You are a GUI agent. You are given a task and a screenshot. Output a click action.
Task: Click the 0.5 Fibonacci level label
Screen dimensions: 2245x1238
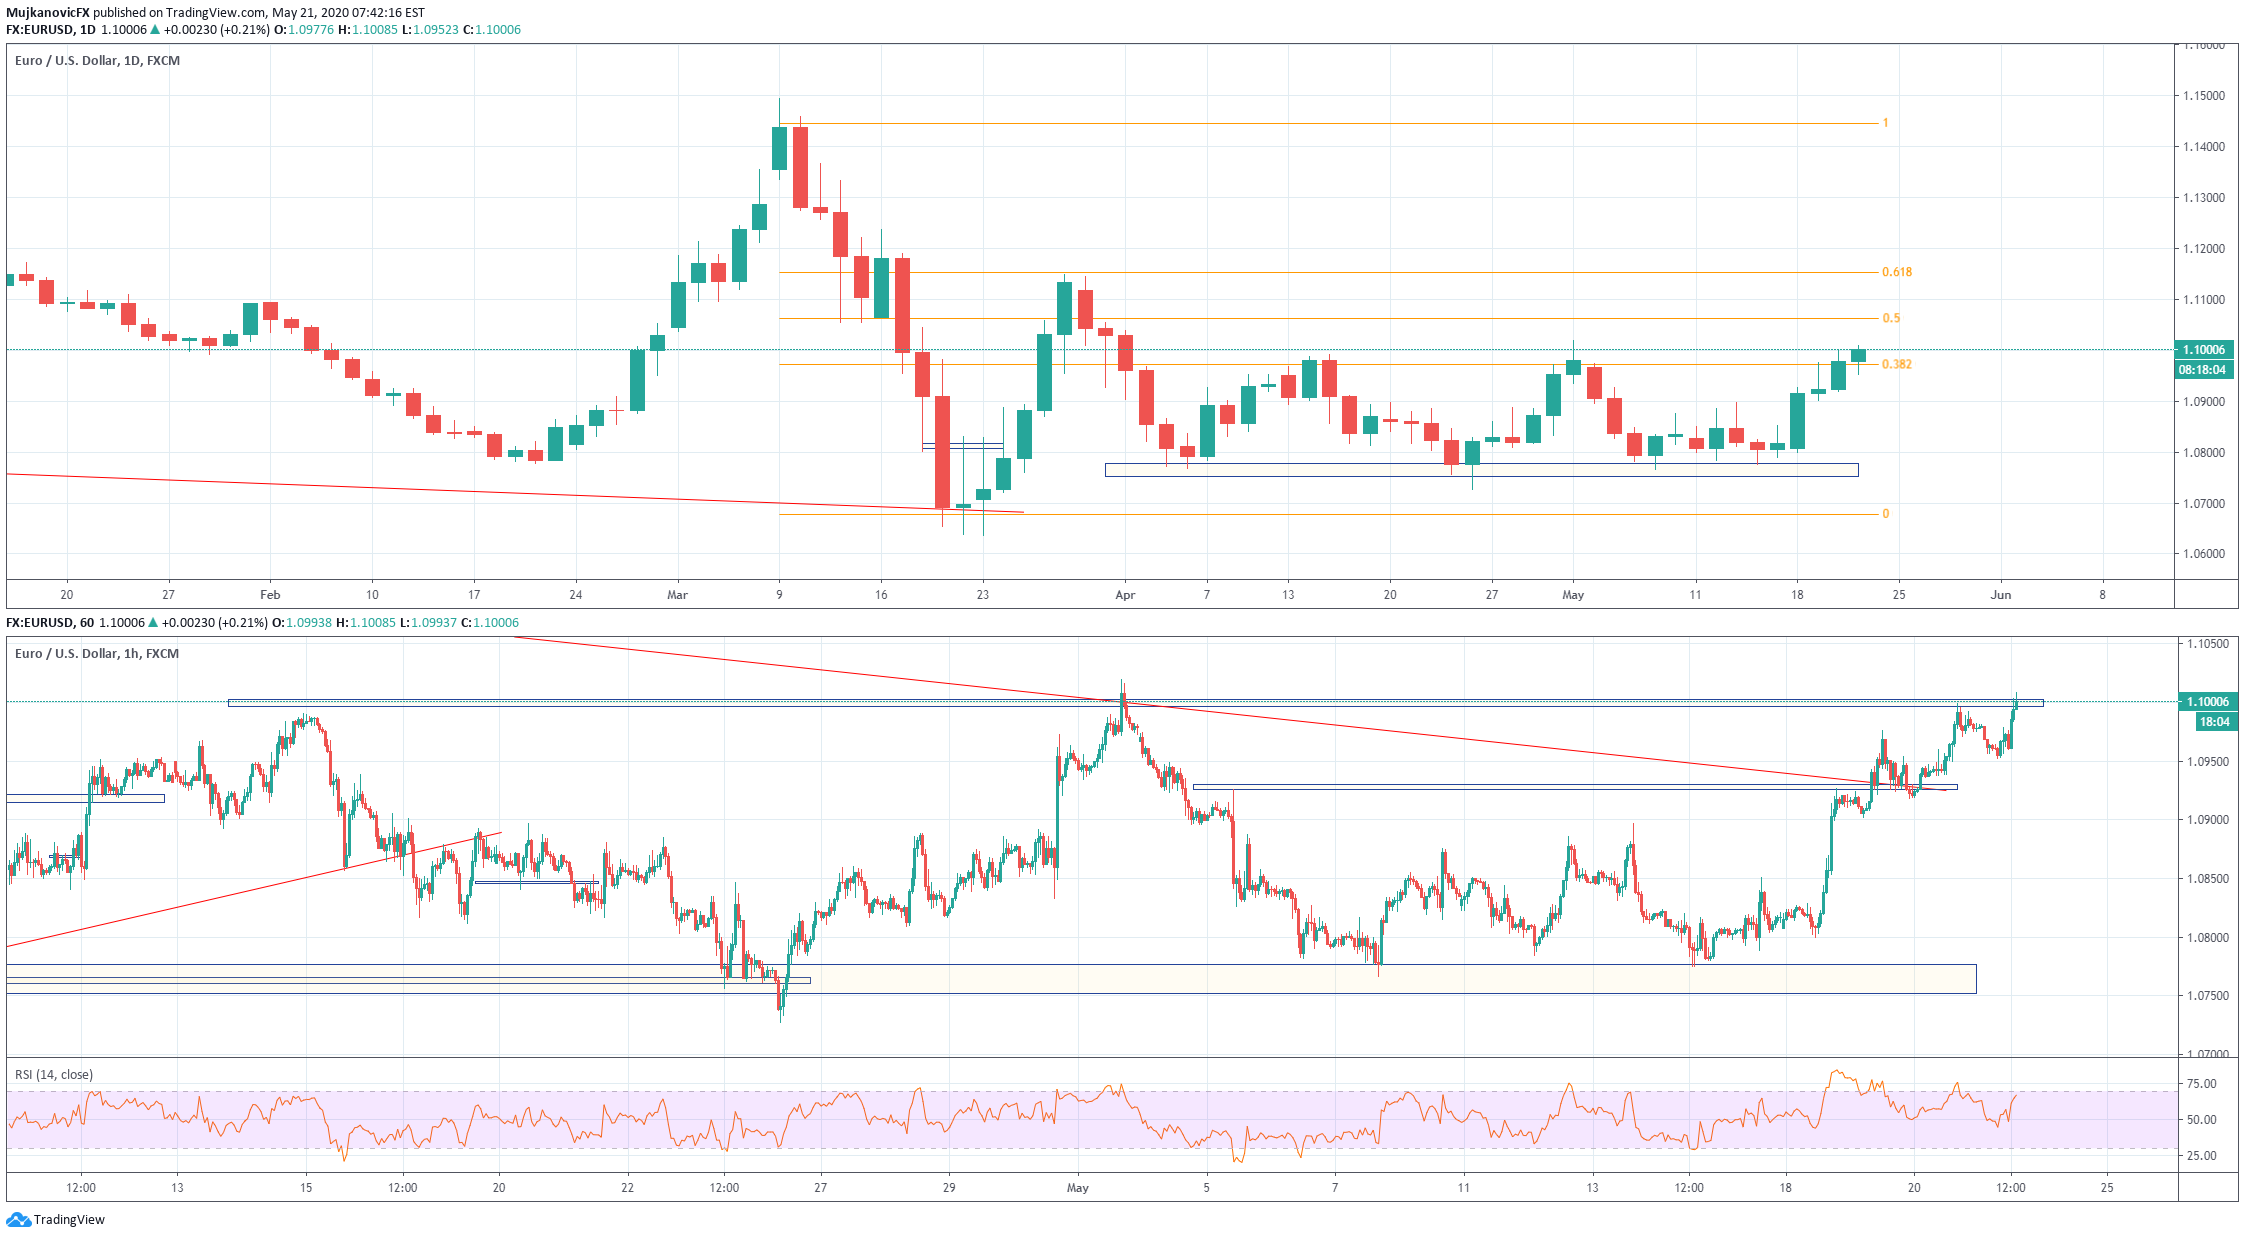click(1890, 318)
